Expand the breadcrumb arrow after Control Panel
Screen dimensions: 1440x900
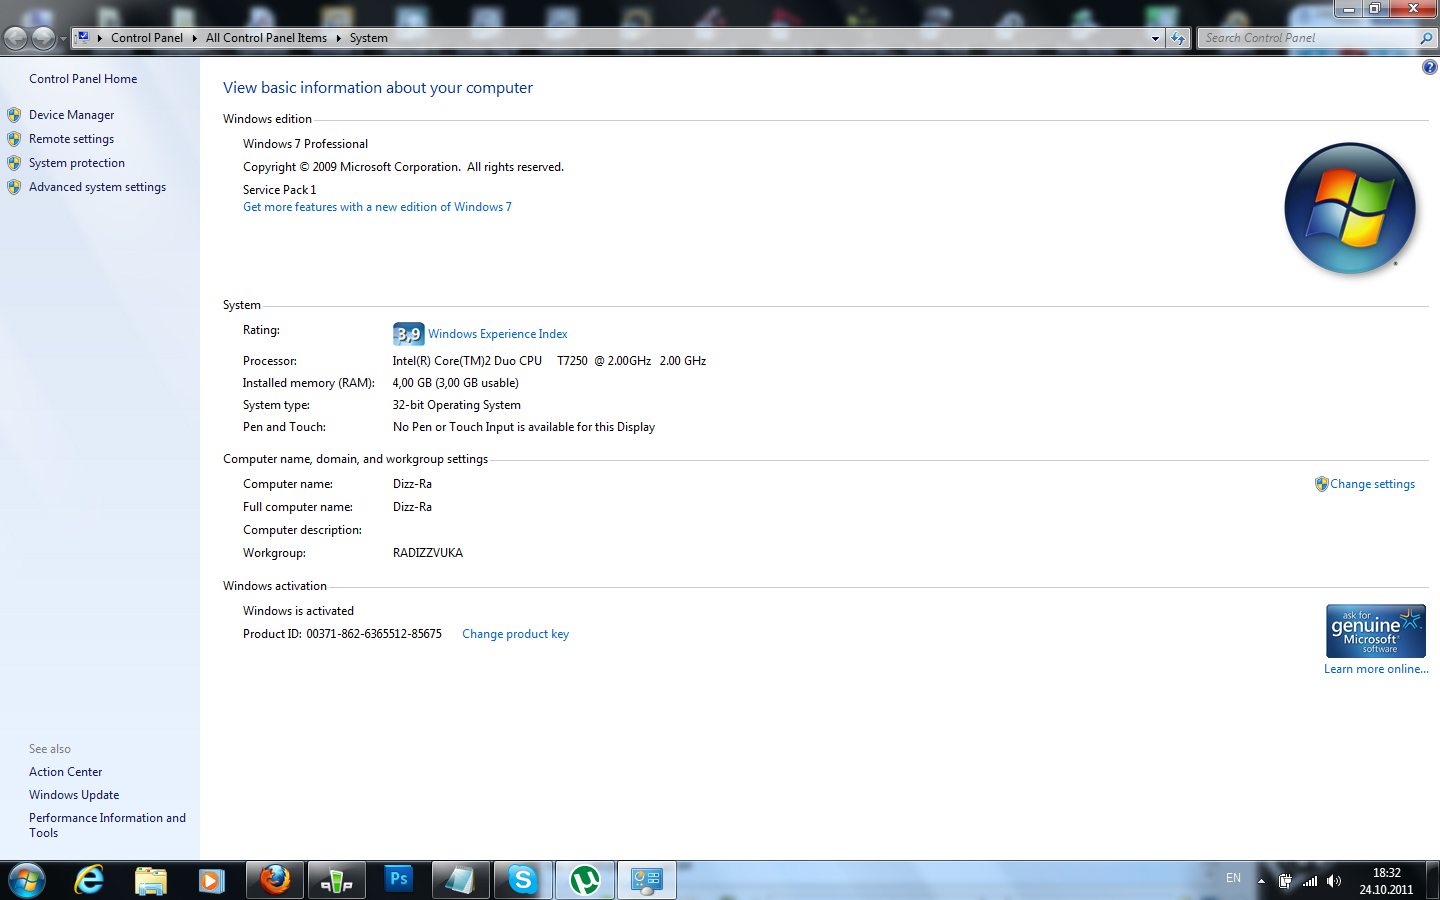pos(194,38)
